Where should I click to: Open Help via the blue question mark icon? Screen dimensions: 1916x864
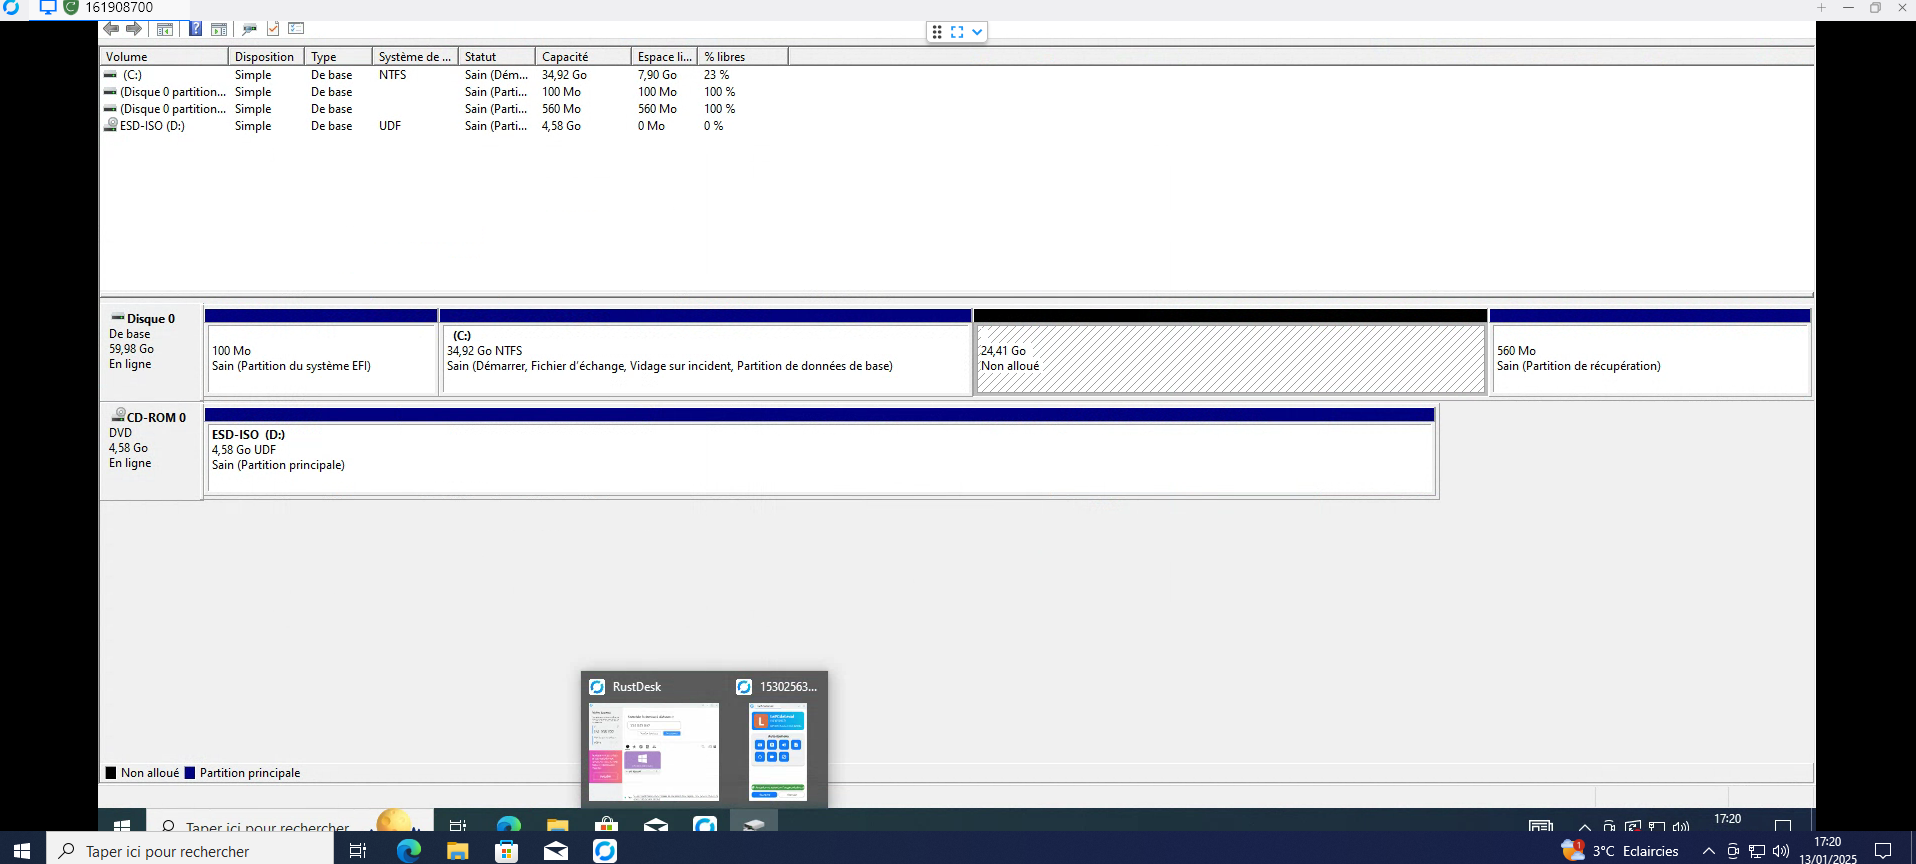pyautogui.click(x=196, y=29)
